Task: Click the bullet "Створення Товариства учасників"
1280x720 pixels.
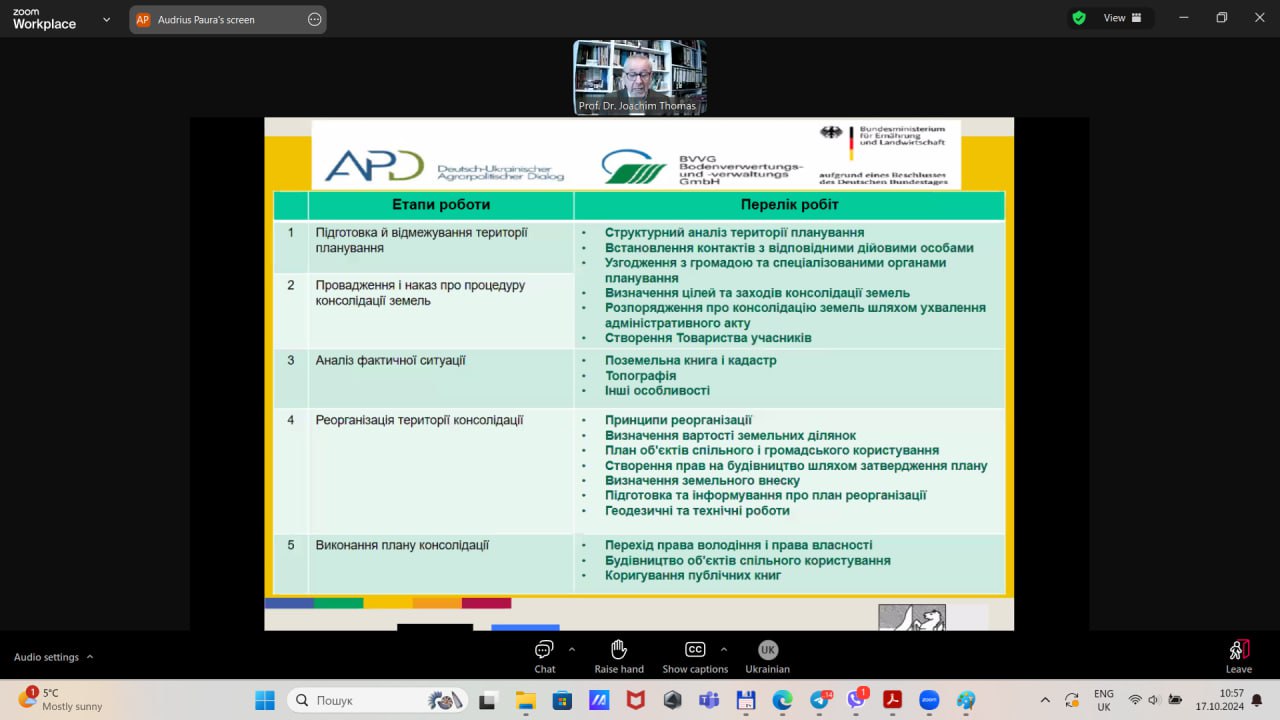Action: tap(708, 338)
